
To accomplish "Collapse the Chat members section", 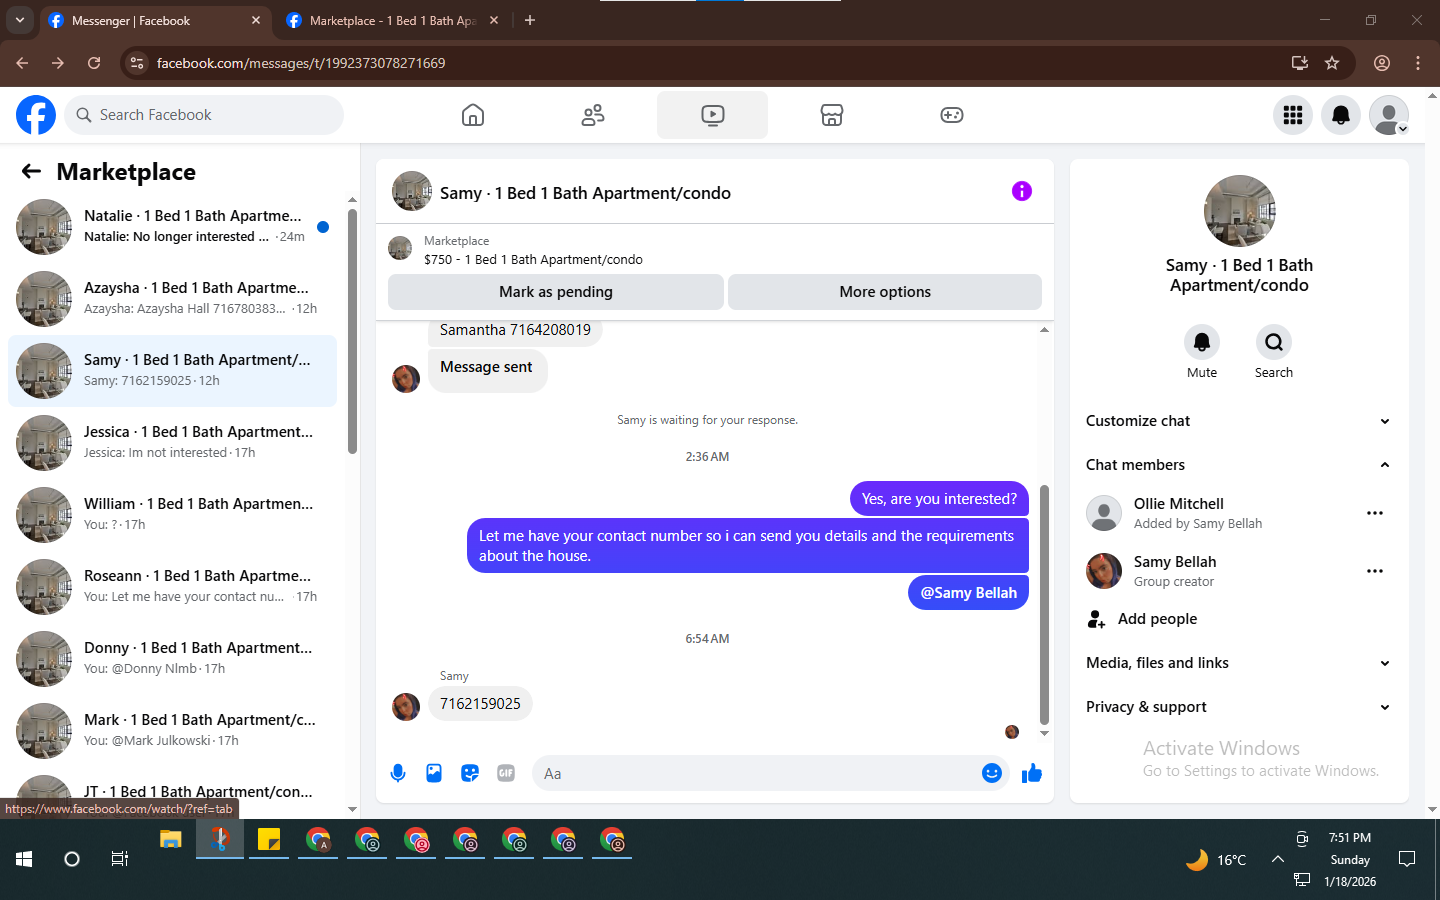I will coord(1239,465).
